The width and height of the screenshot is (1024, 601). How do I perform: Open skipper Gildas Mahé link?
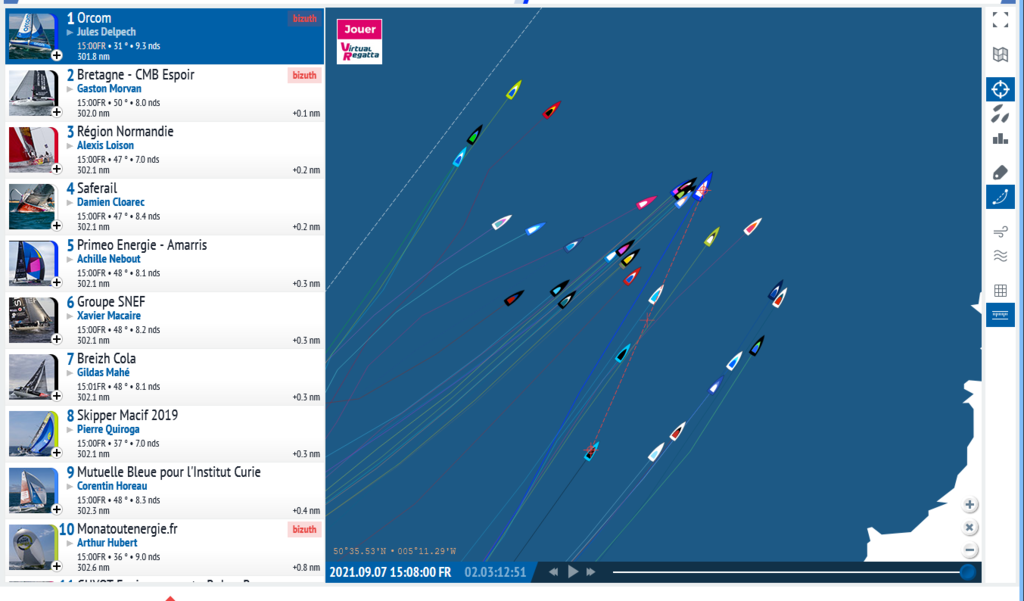(x=103, y=372)
